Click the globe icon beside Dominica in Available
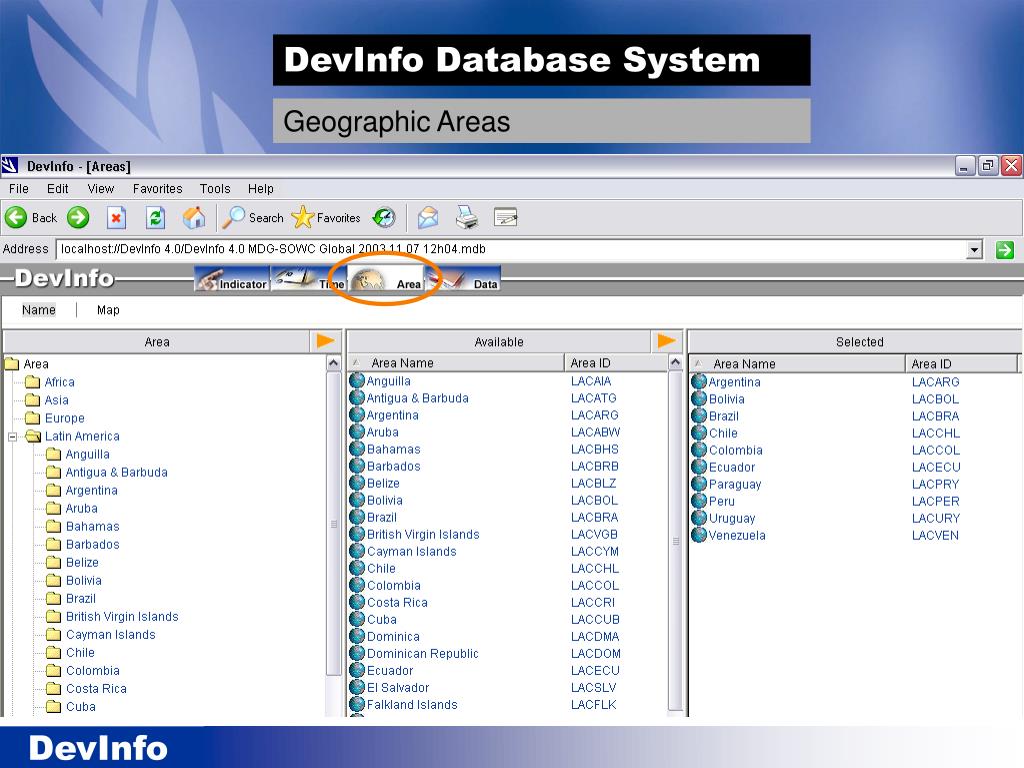 tap(357, 636)
